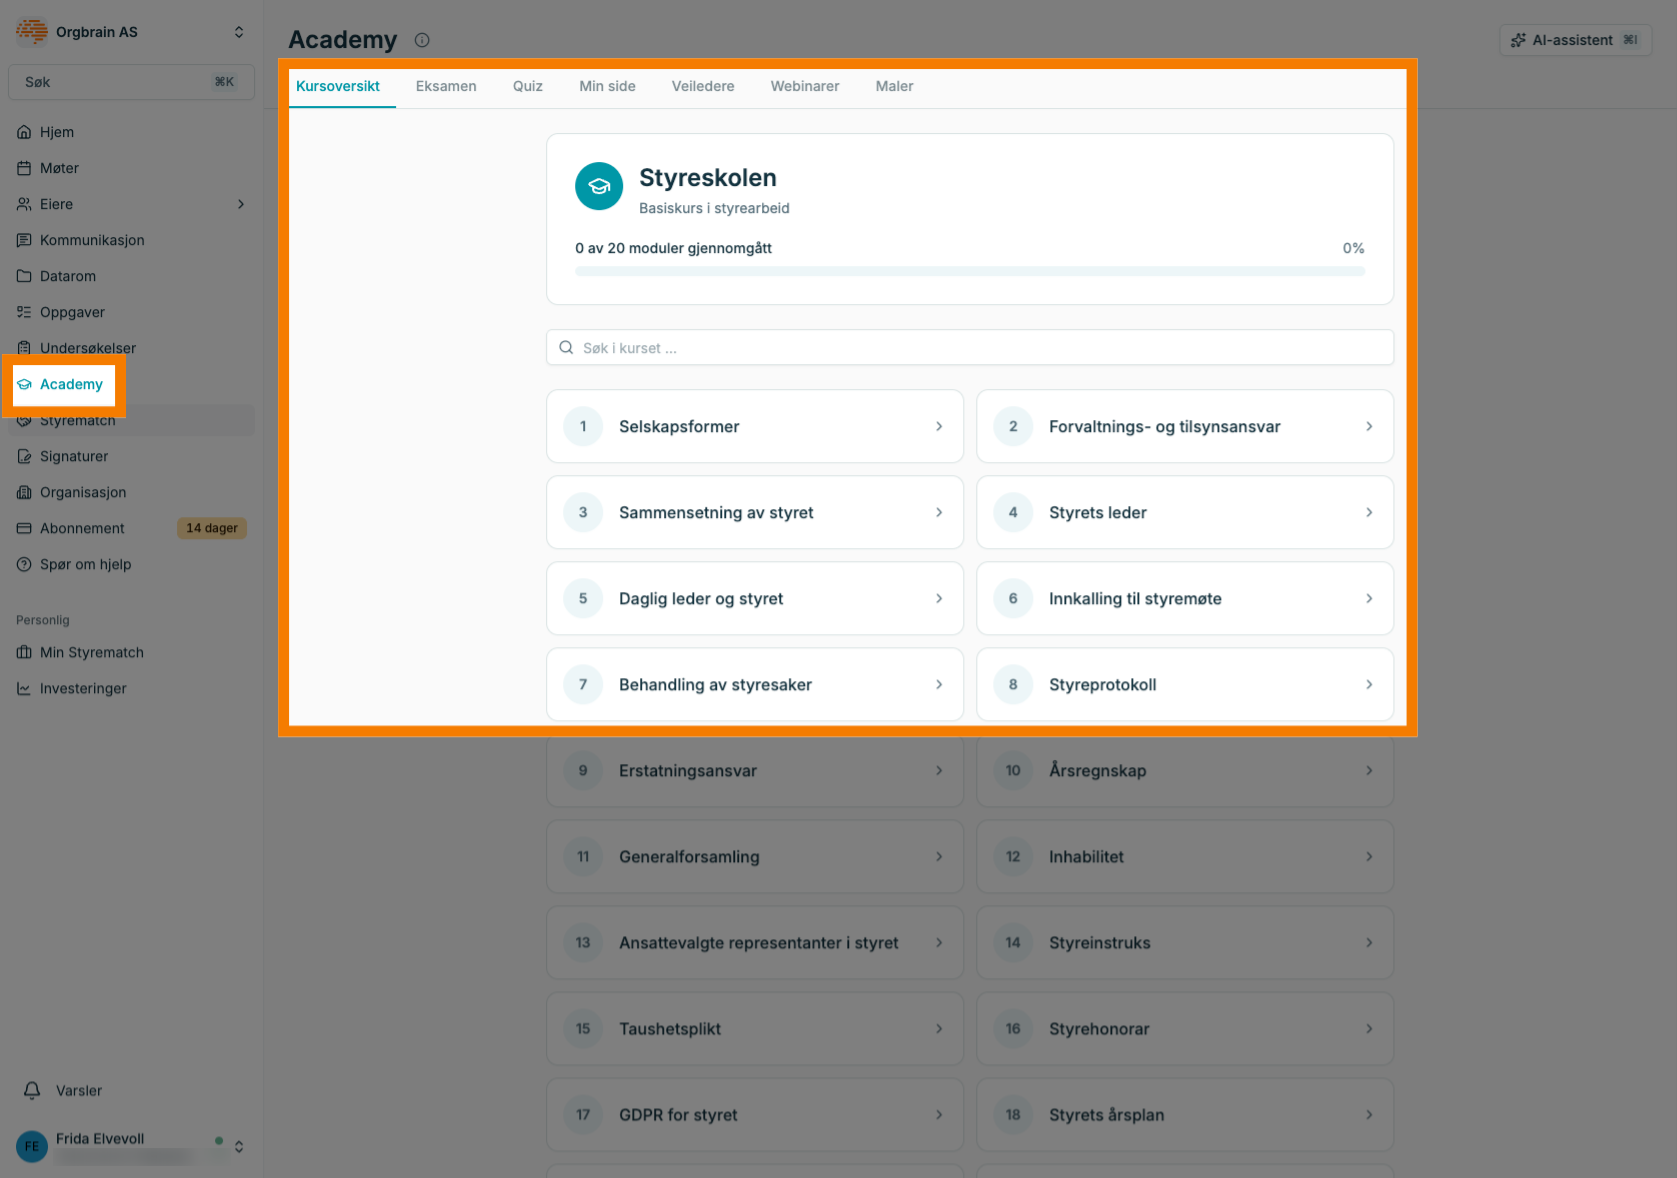
Task: Open the Daglig leder og styret module
Action: pos(755,598)
